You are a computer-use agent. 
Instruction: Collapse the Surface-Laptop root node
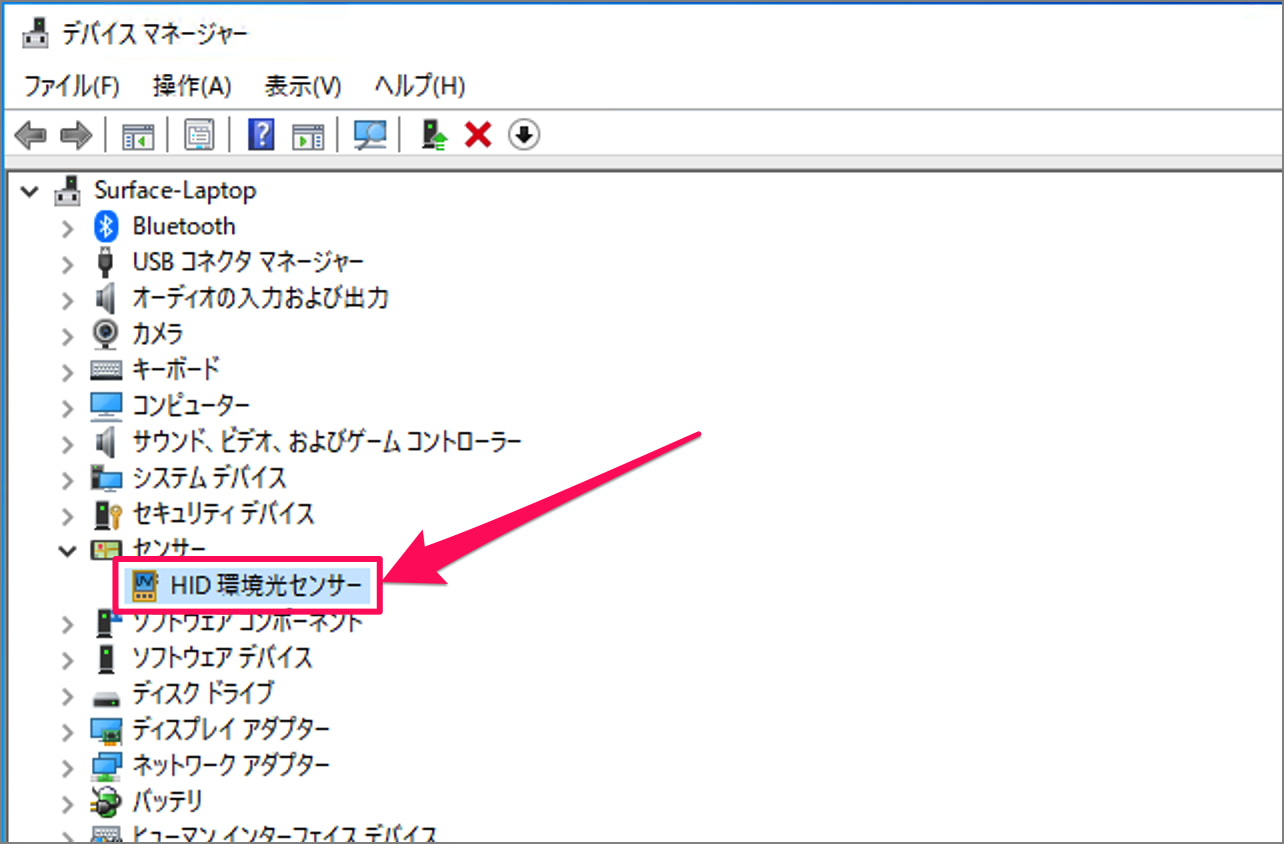30,190
